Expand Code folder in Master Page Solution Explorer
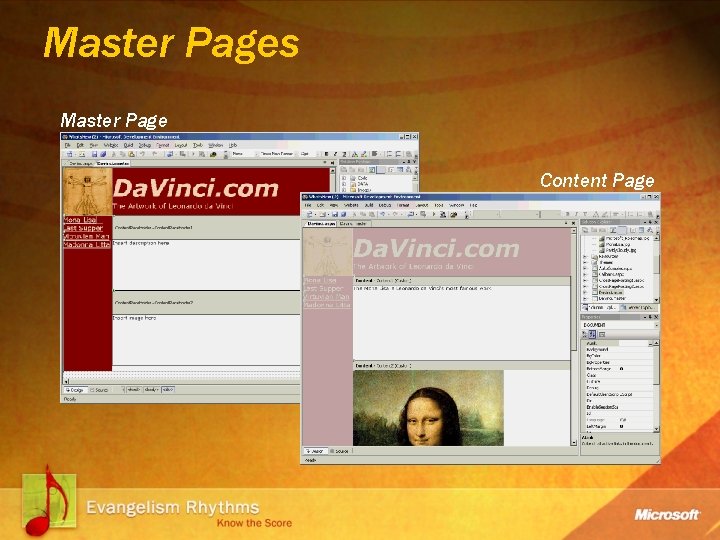The height and width of the screenshot is (540, 720). [x=344, y=178]
